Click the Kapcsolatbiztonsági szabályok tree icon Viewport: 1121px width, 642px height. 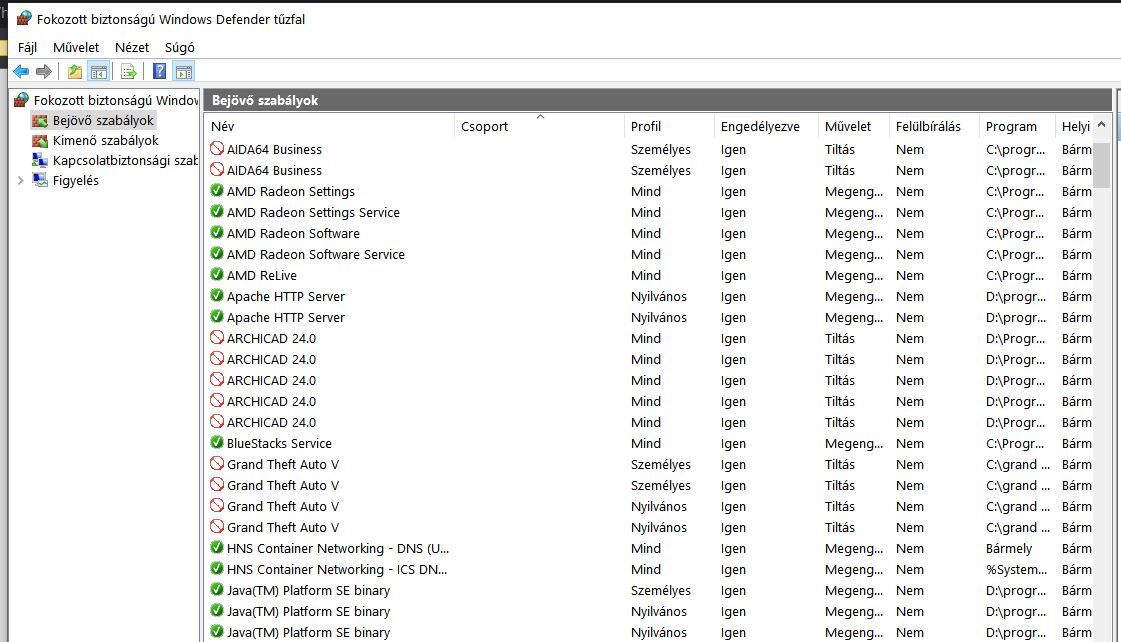pos(40,160)
